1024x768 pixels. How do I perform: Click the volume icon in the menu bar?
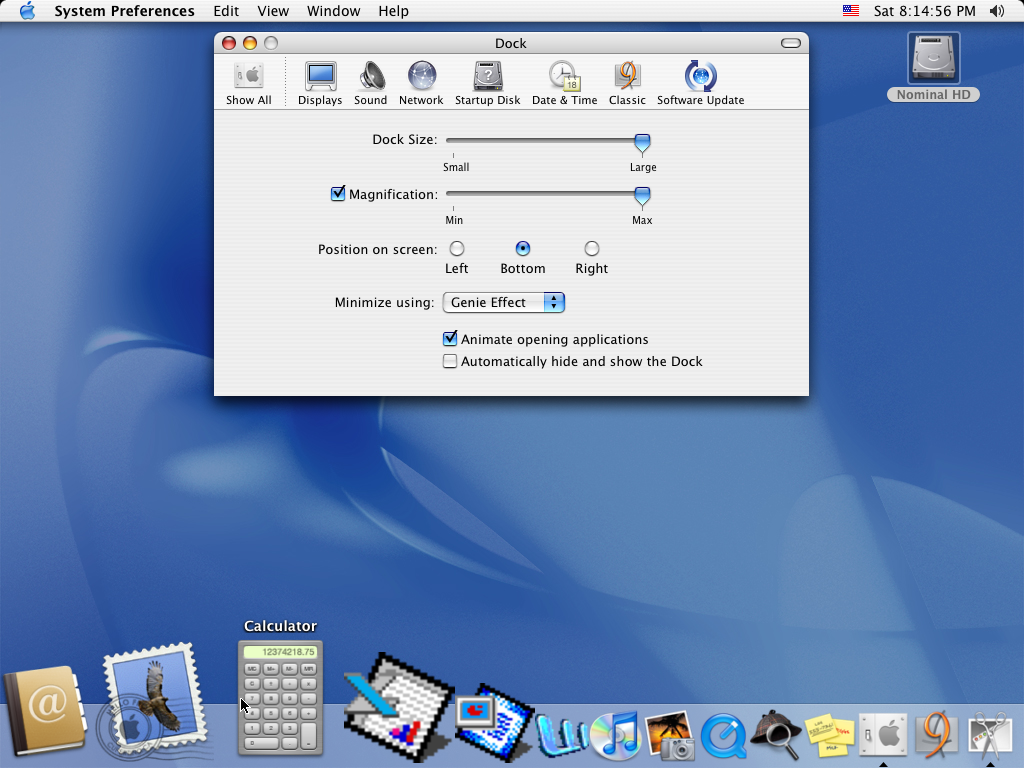coord(997,11)
